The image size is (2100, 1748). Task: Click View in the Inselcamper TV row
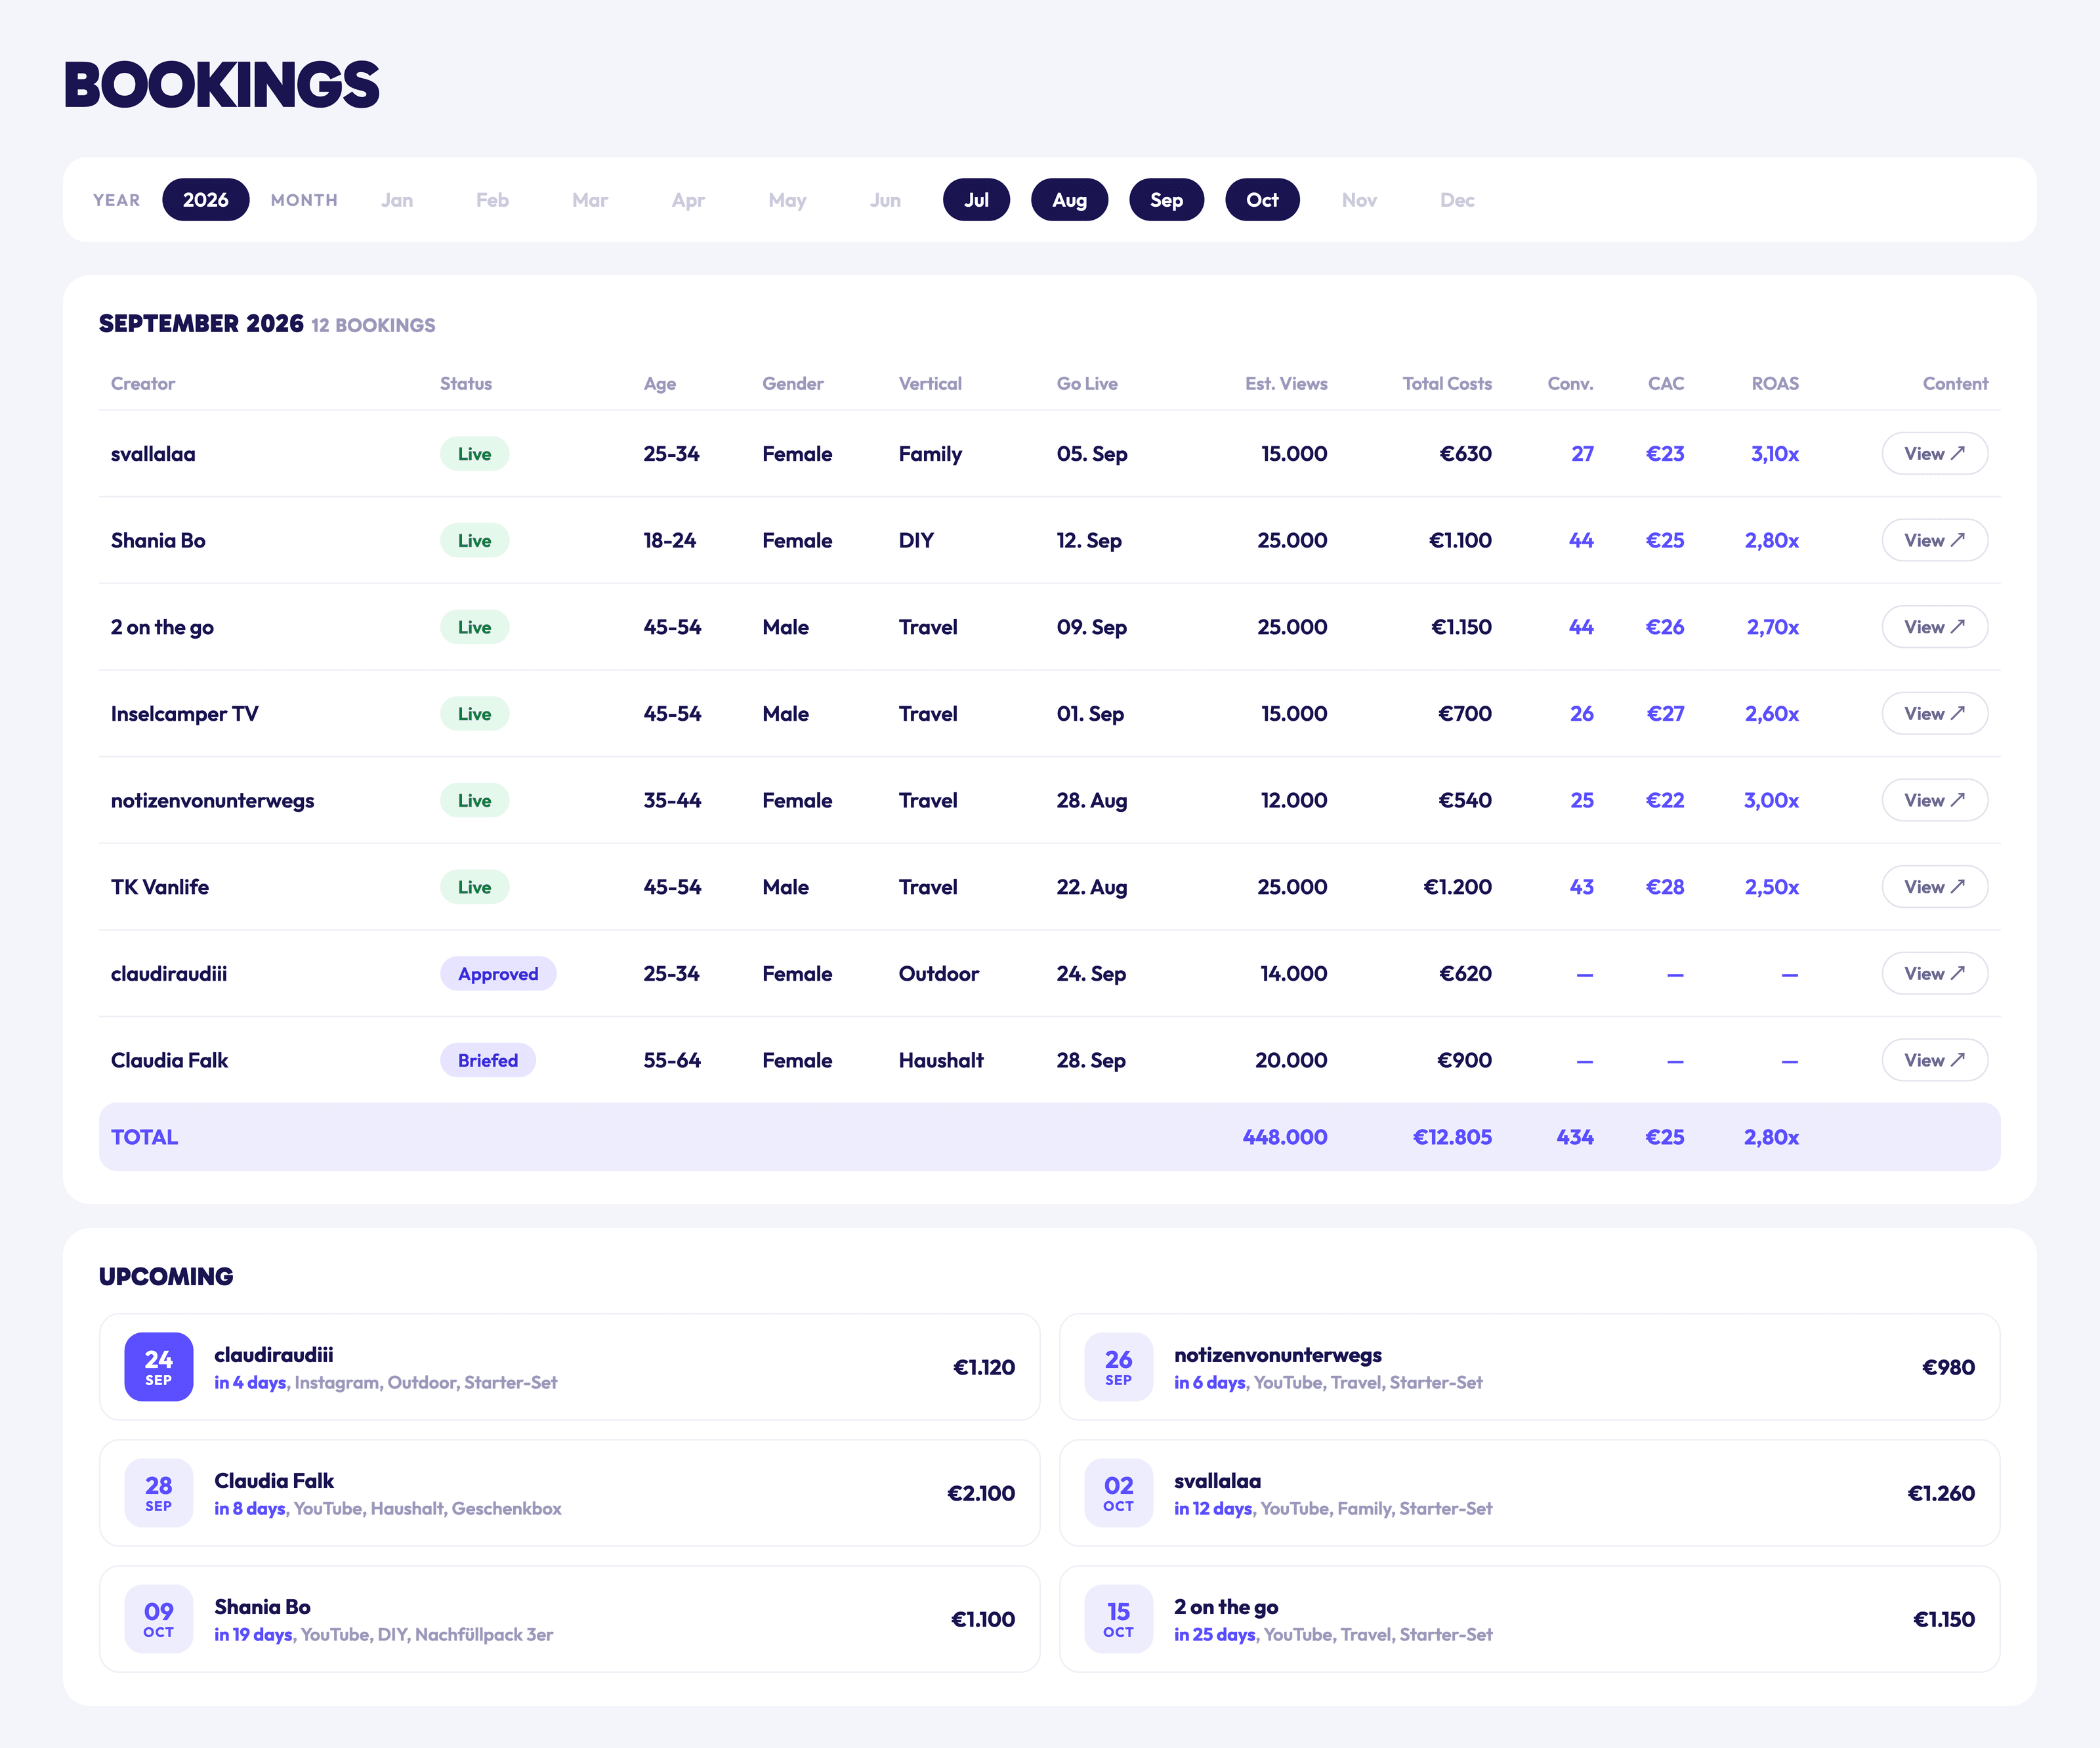coord(1934,714)
